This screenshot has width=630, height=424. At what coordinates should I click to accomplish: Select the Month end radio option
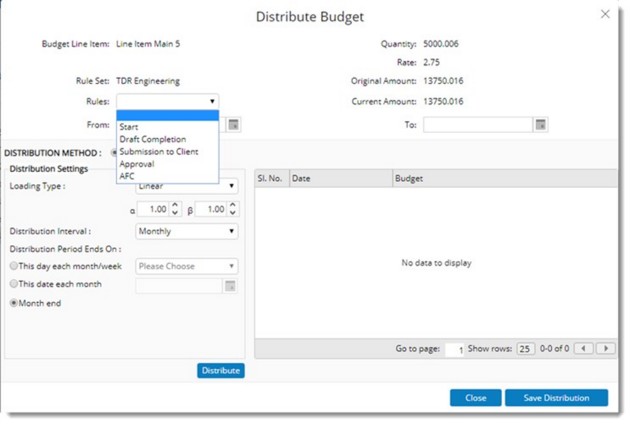click(x=14, y=303)
